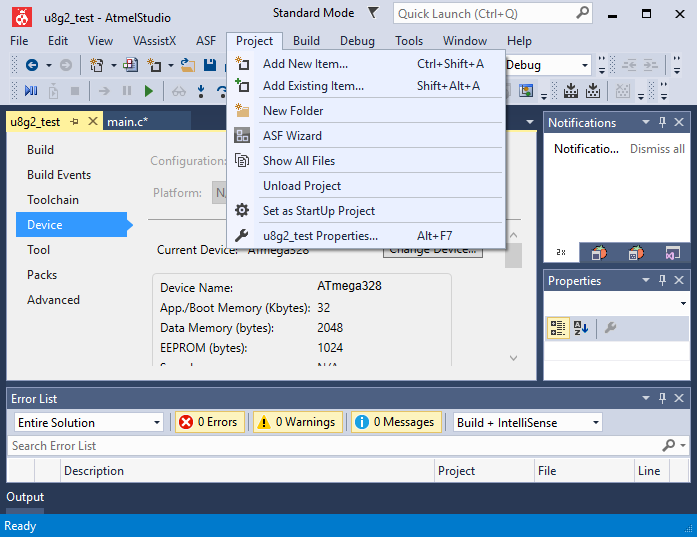
Task: Open the Entire Solution scope dropdown
Action: point(87,422)
